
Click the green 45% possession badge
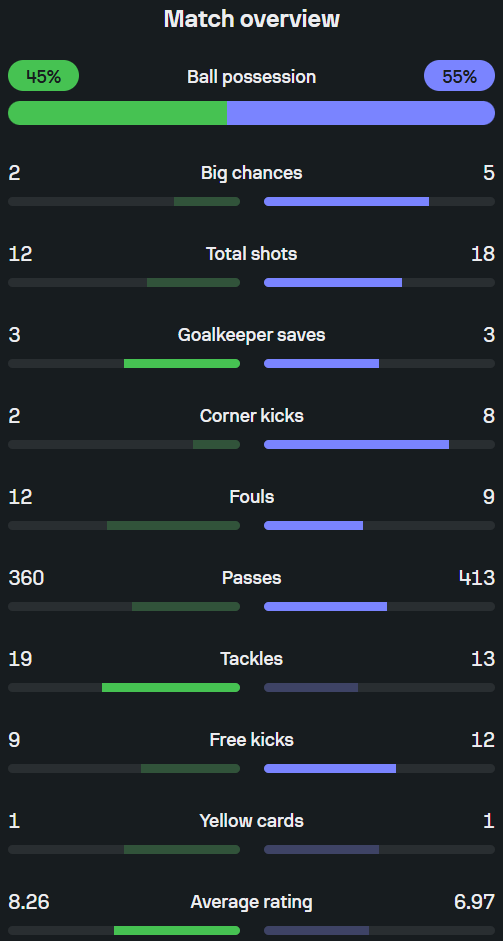pos(43,76)
